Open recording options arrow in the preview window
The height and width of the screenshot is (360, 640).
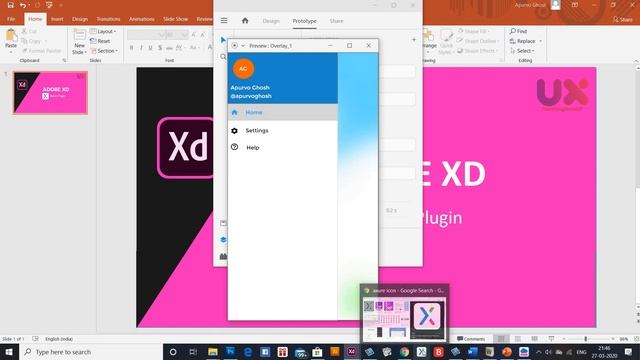243,46
